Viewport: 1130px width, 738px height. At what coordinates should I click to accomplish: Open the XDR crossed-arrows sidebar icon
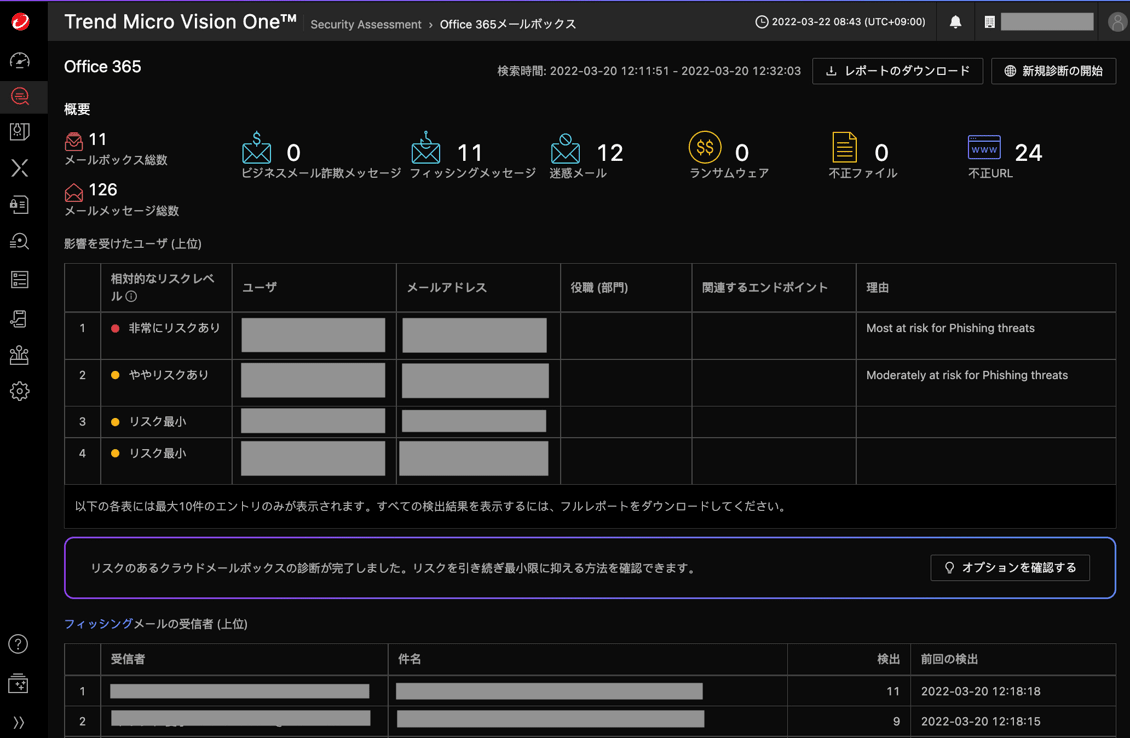20,168
